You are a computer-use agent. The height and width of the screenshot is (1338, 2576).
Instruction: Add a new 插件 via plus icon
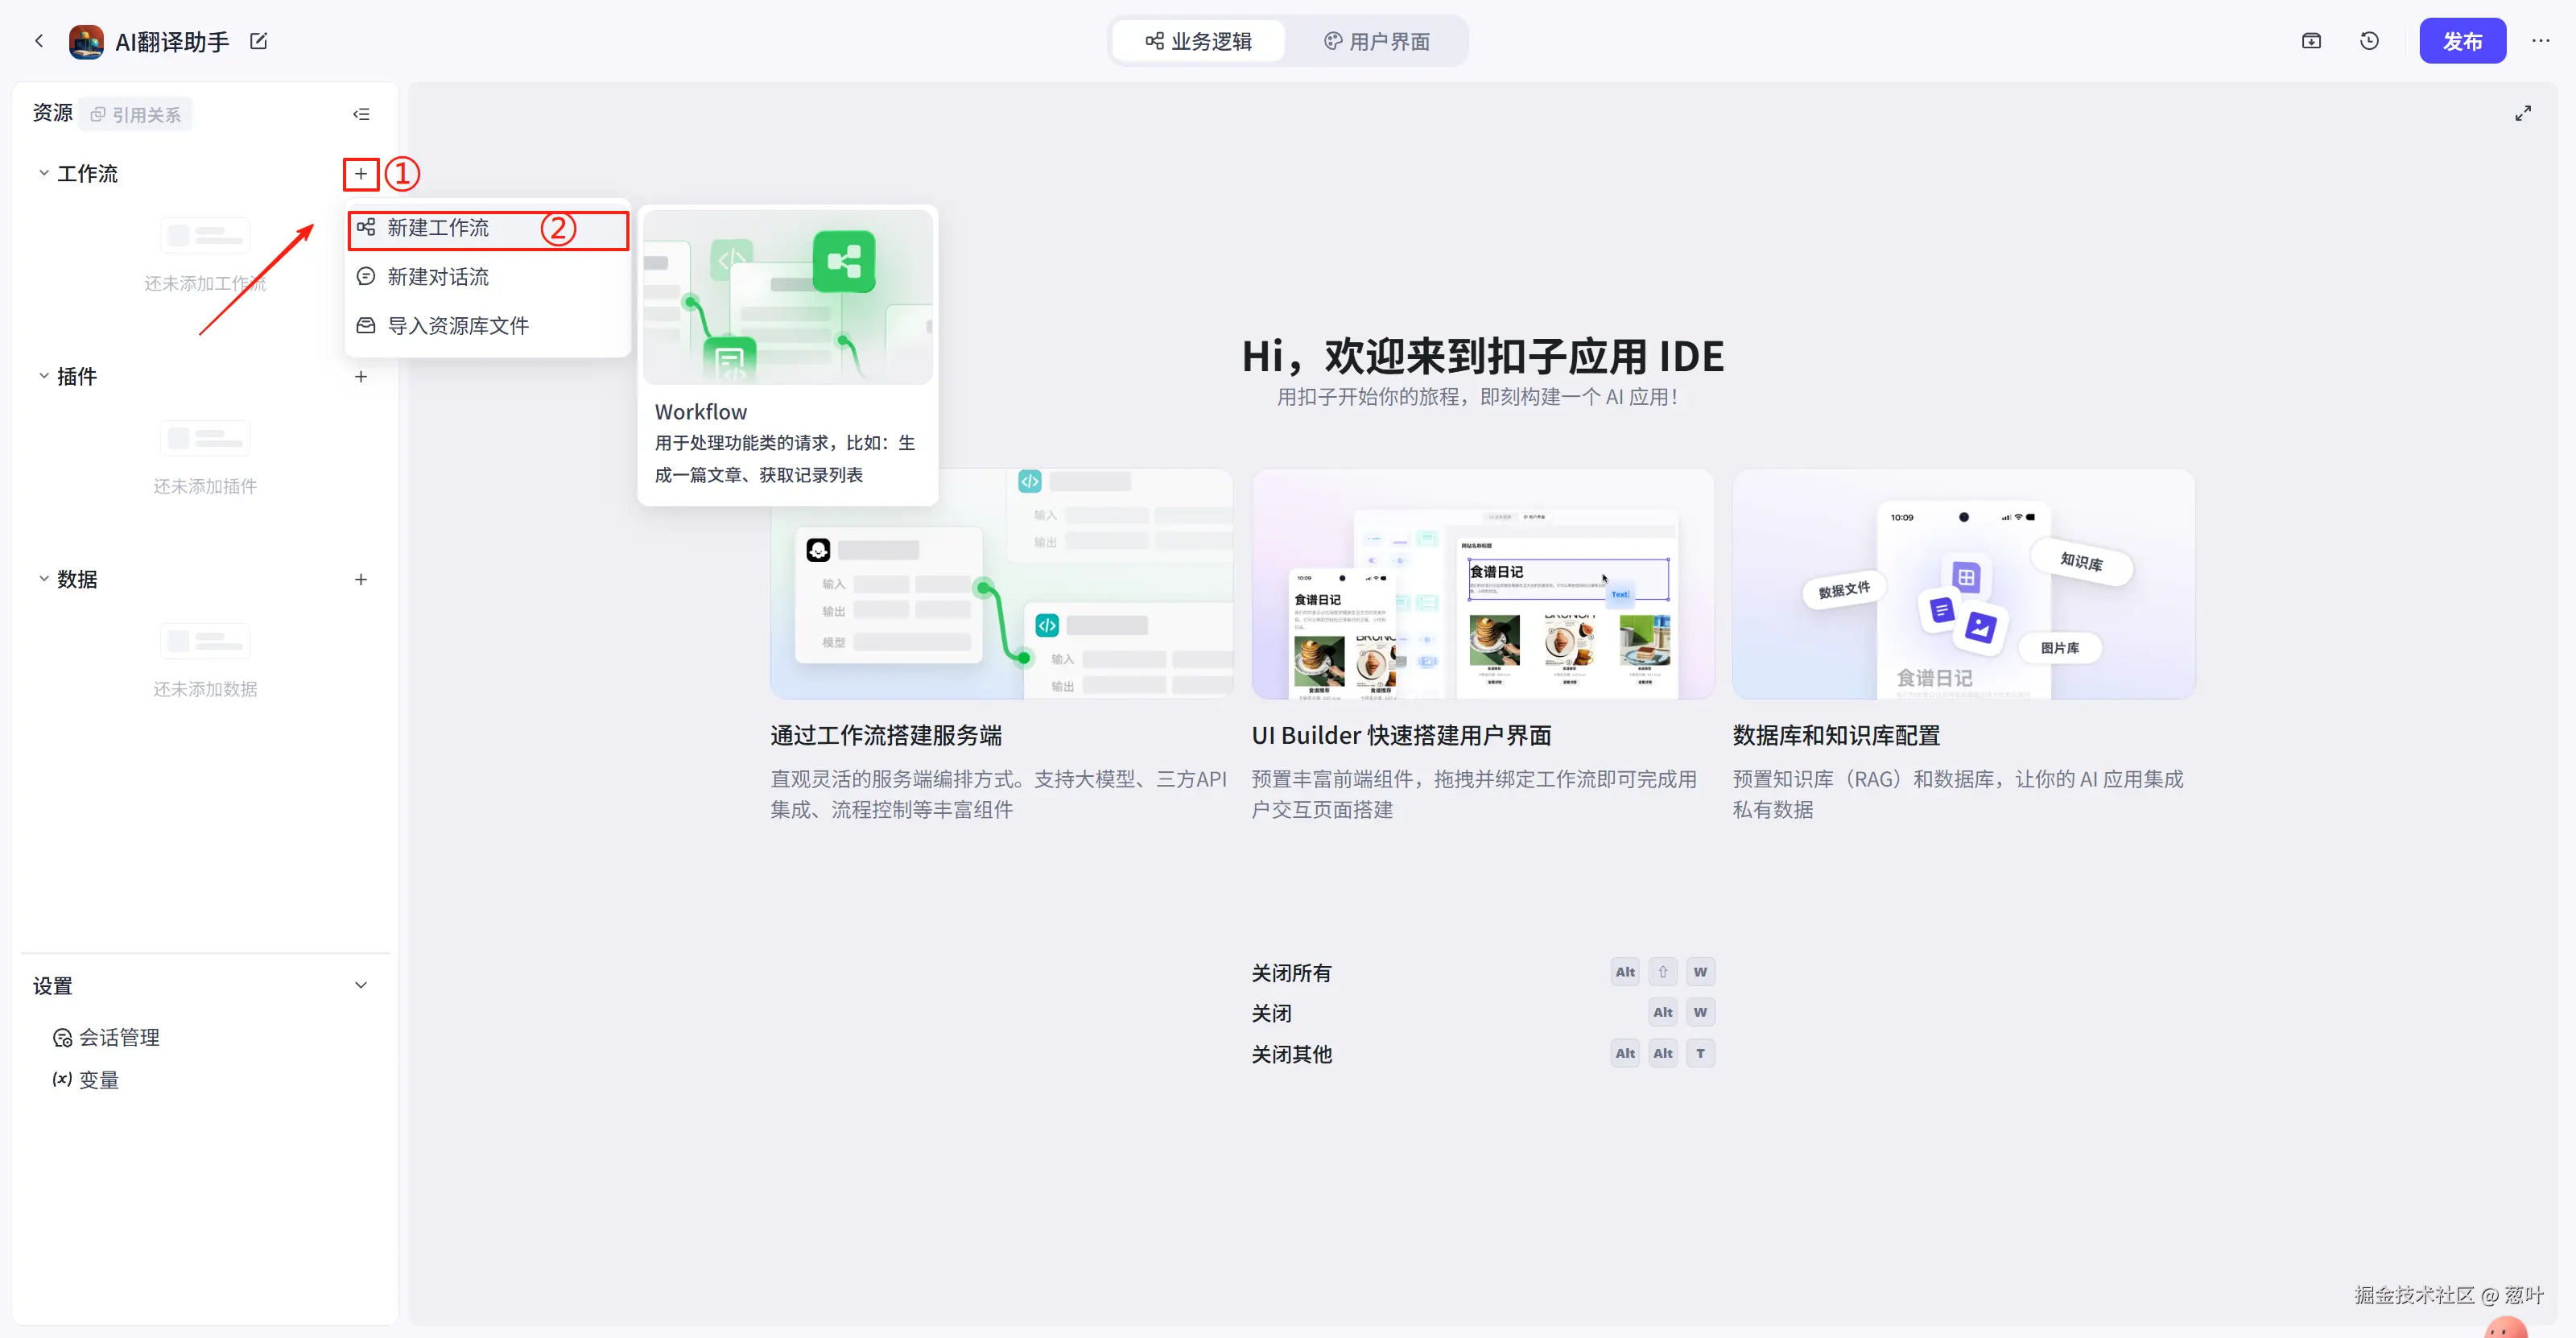[361, 377]
